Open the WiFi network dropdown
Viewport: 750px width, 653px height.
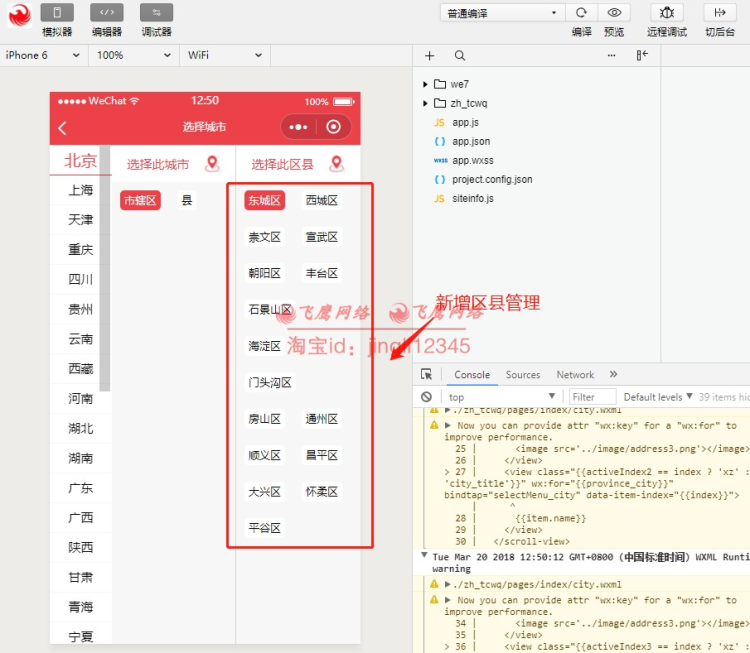225,55
